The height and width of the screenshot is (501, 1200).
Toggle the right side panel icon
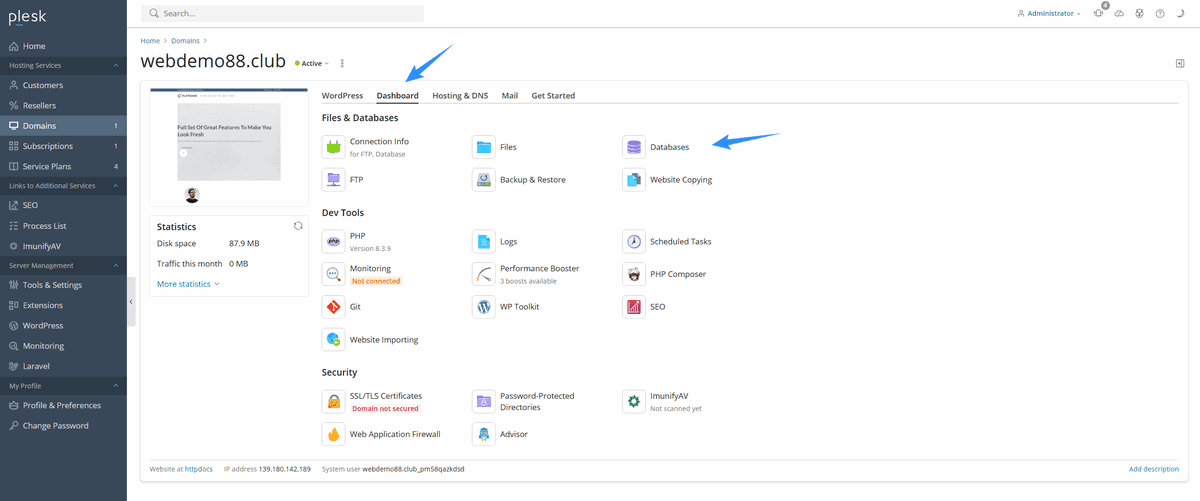(x=1179, y=63)
